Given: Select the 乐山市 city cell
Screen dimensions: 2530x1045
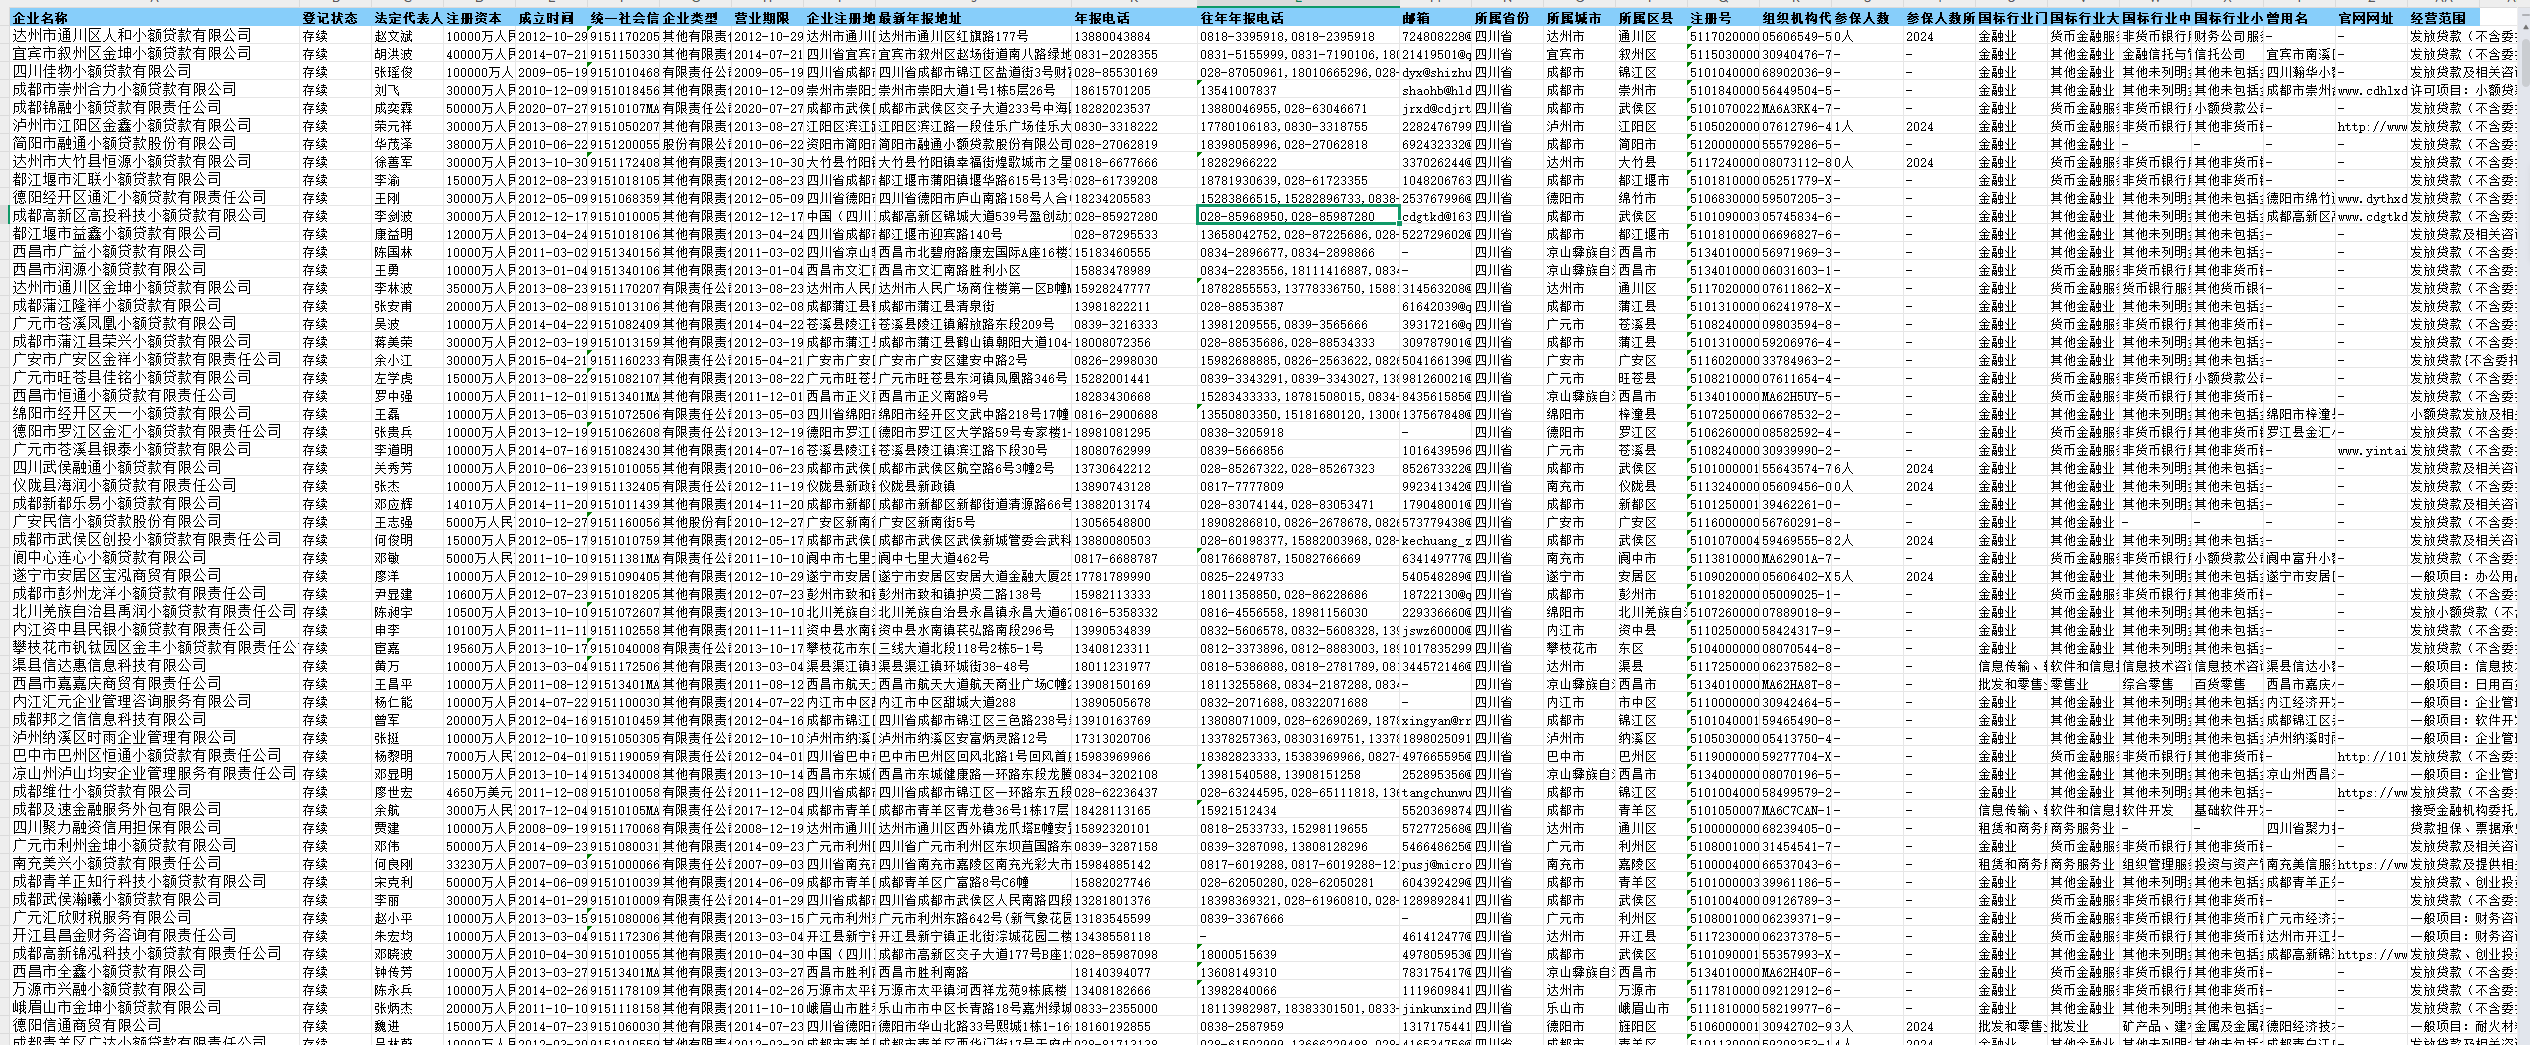Looking at the screenshot, I should 1565,1008.
